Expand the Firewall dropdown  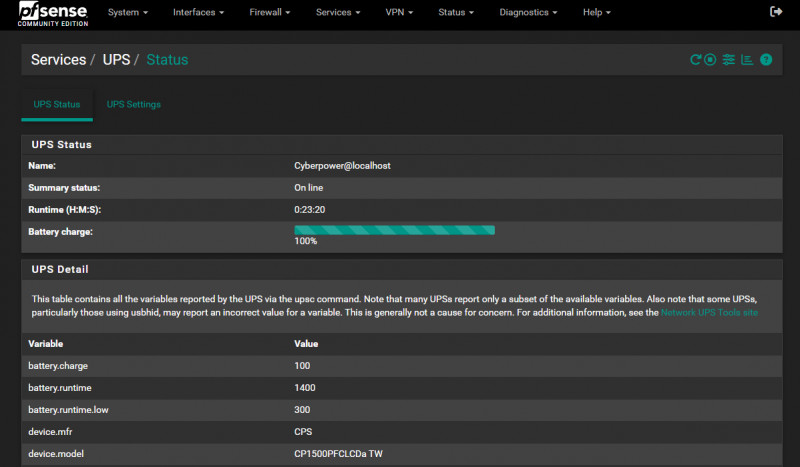[x=270, y=13]
